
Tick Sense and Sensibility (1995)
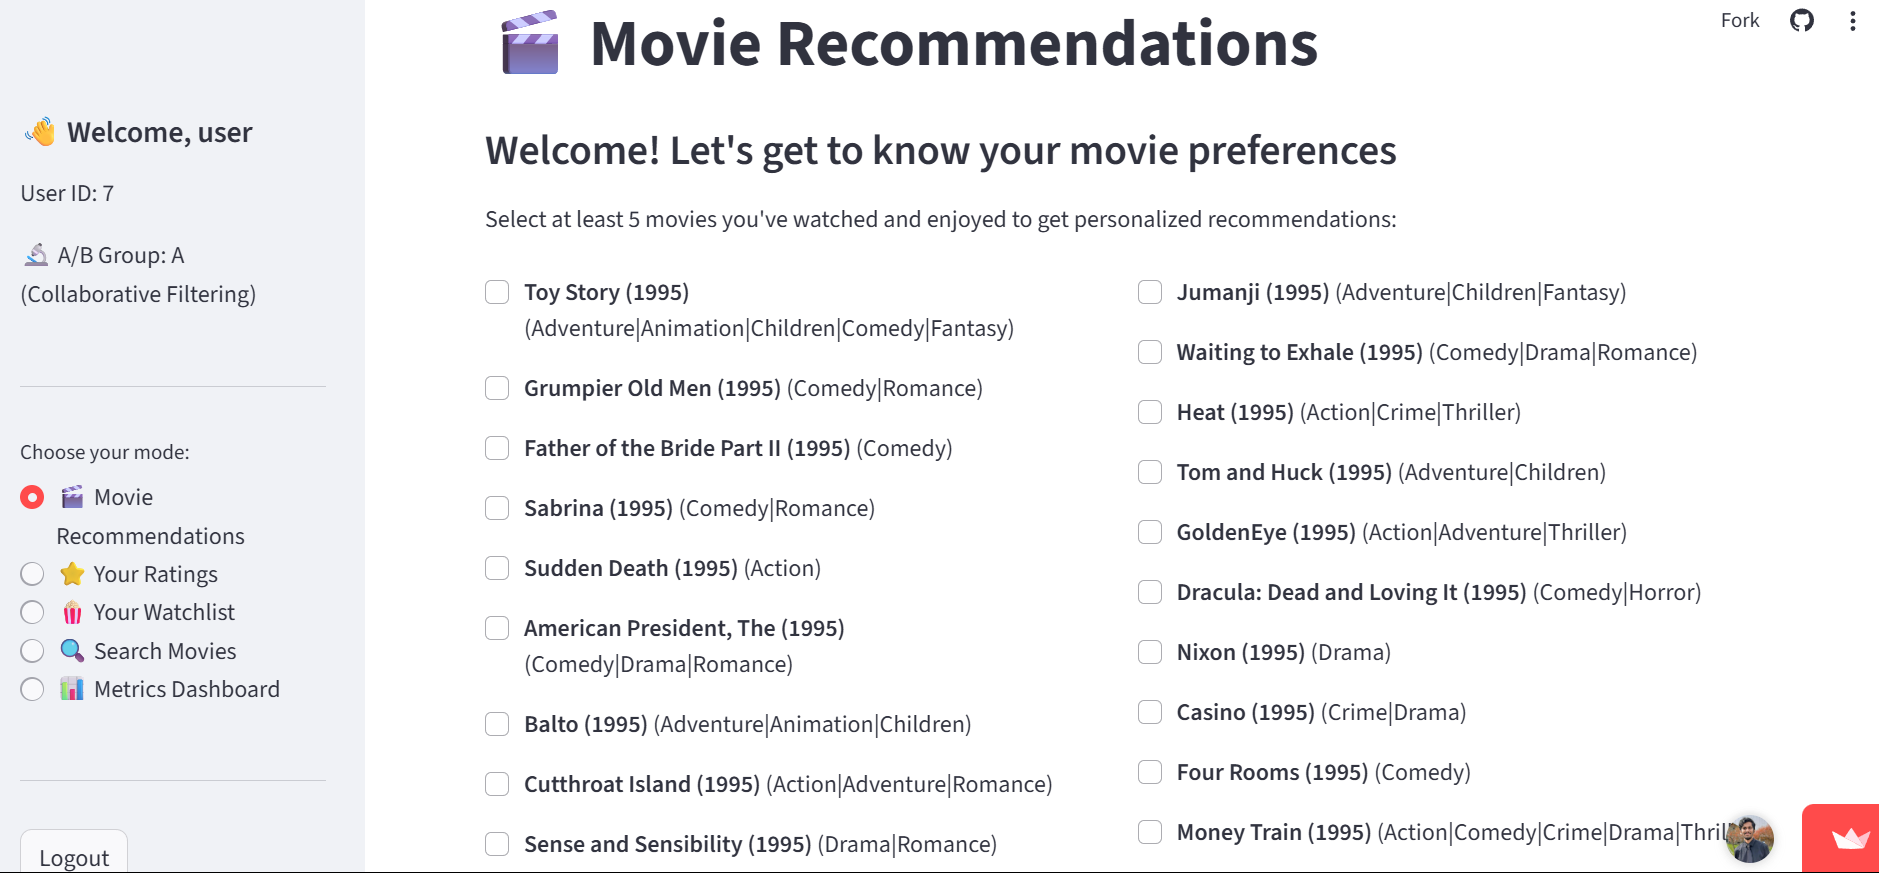point(497,844)
